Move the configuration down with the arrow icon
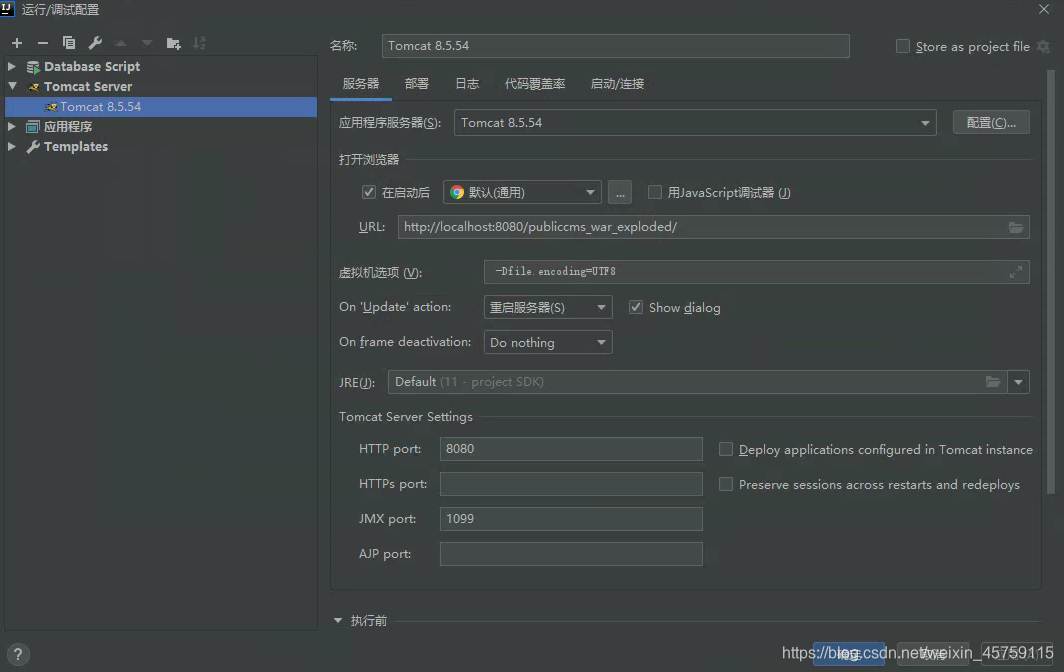Image resolution: width=1064 pixels, height=672 pixels. [147, 43]
